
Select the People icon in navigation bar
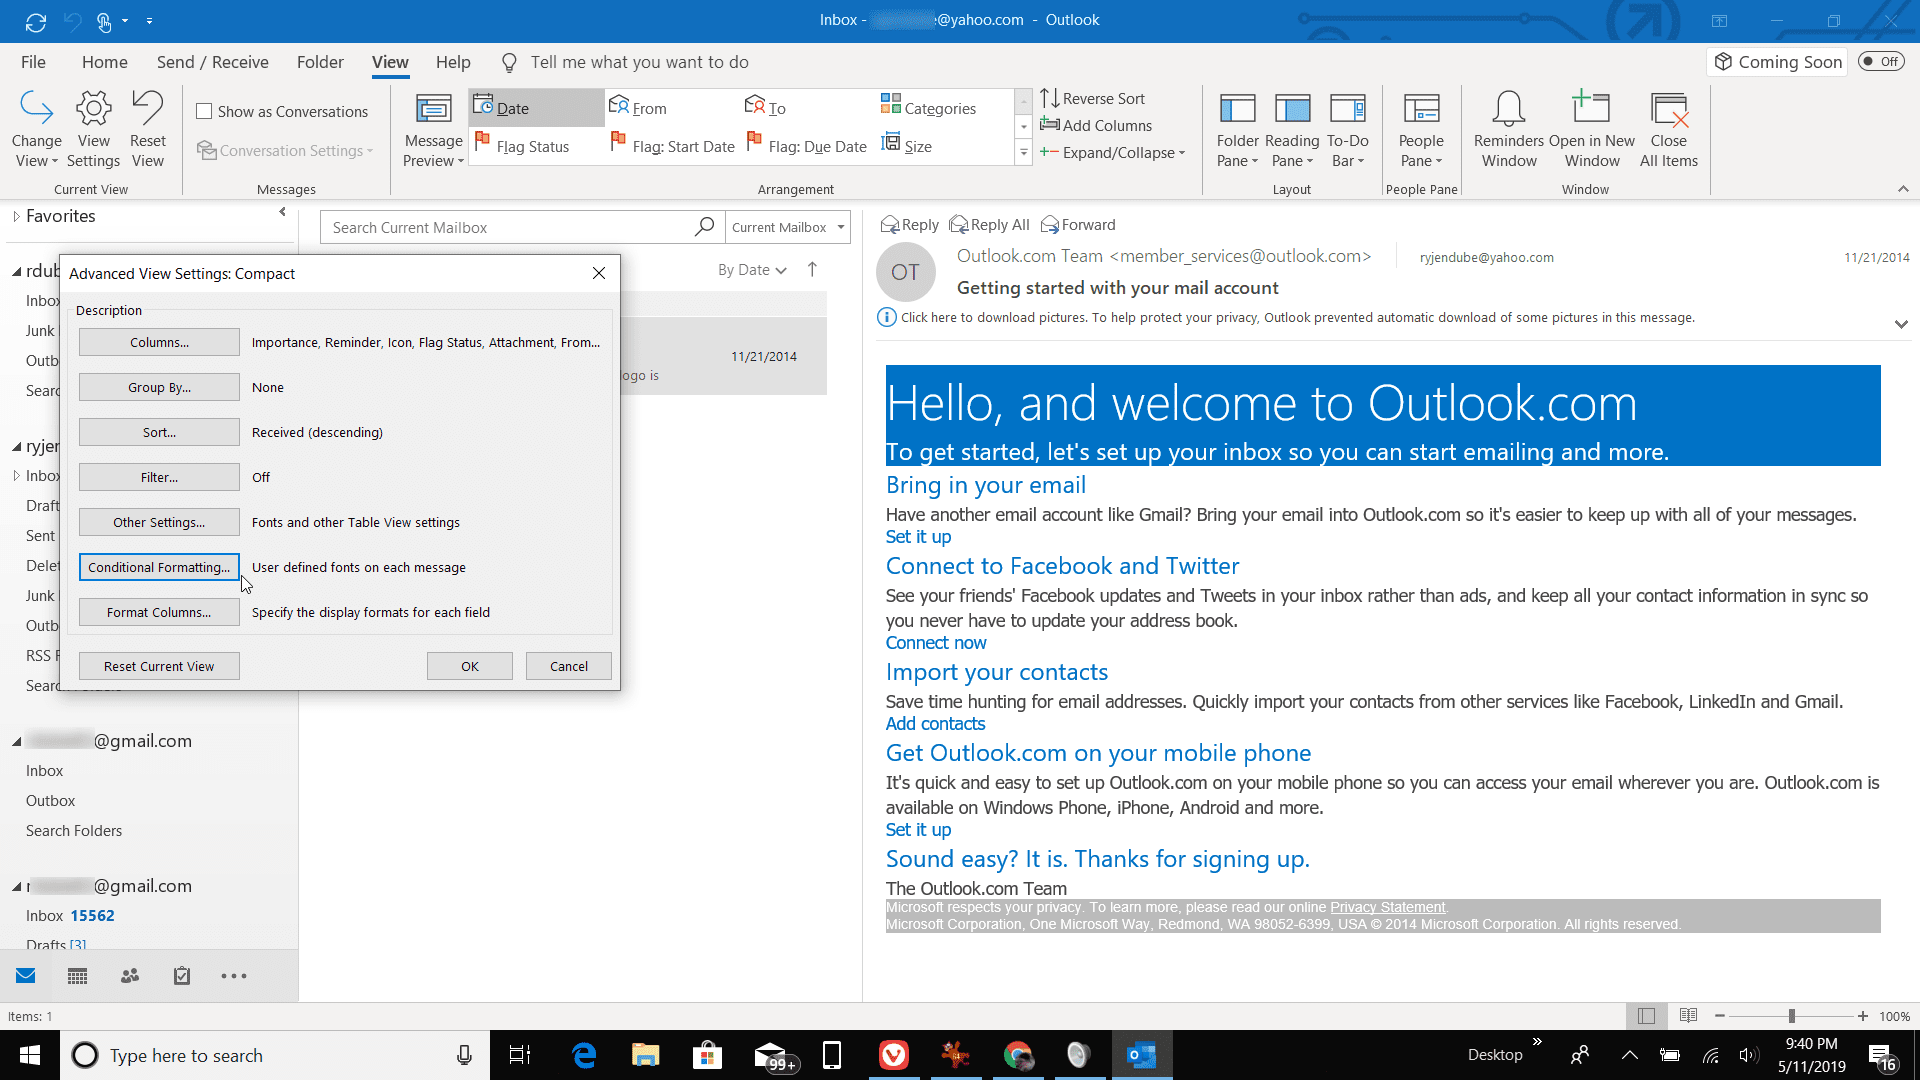[129, 975]
